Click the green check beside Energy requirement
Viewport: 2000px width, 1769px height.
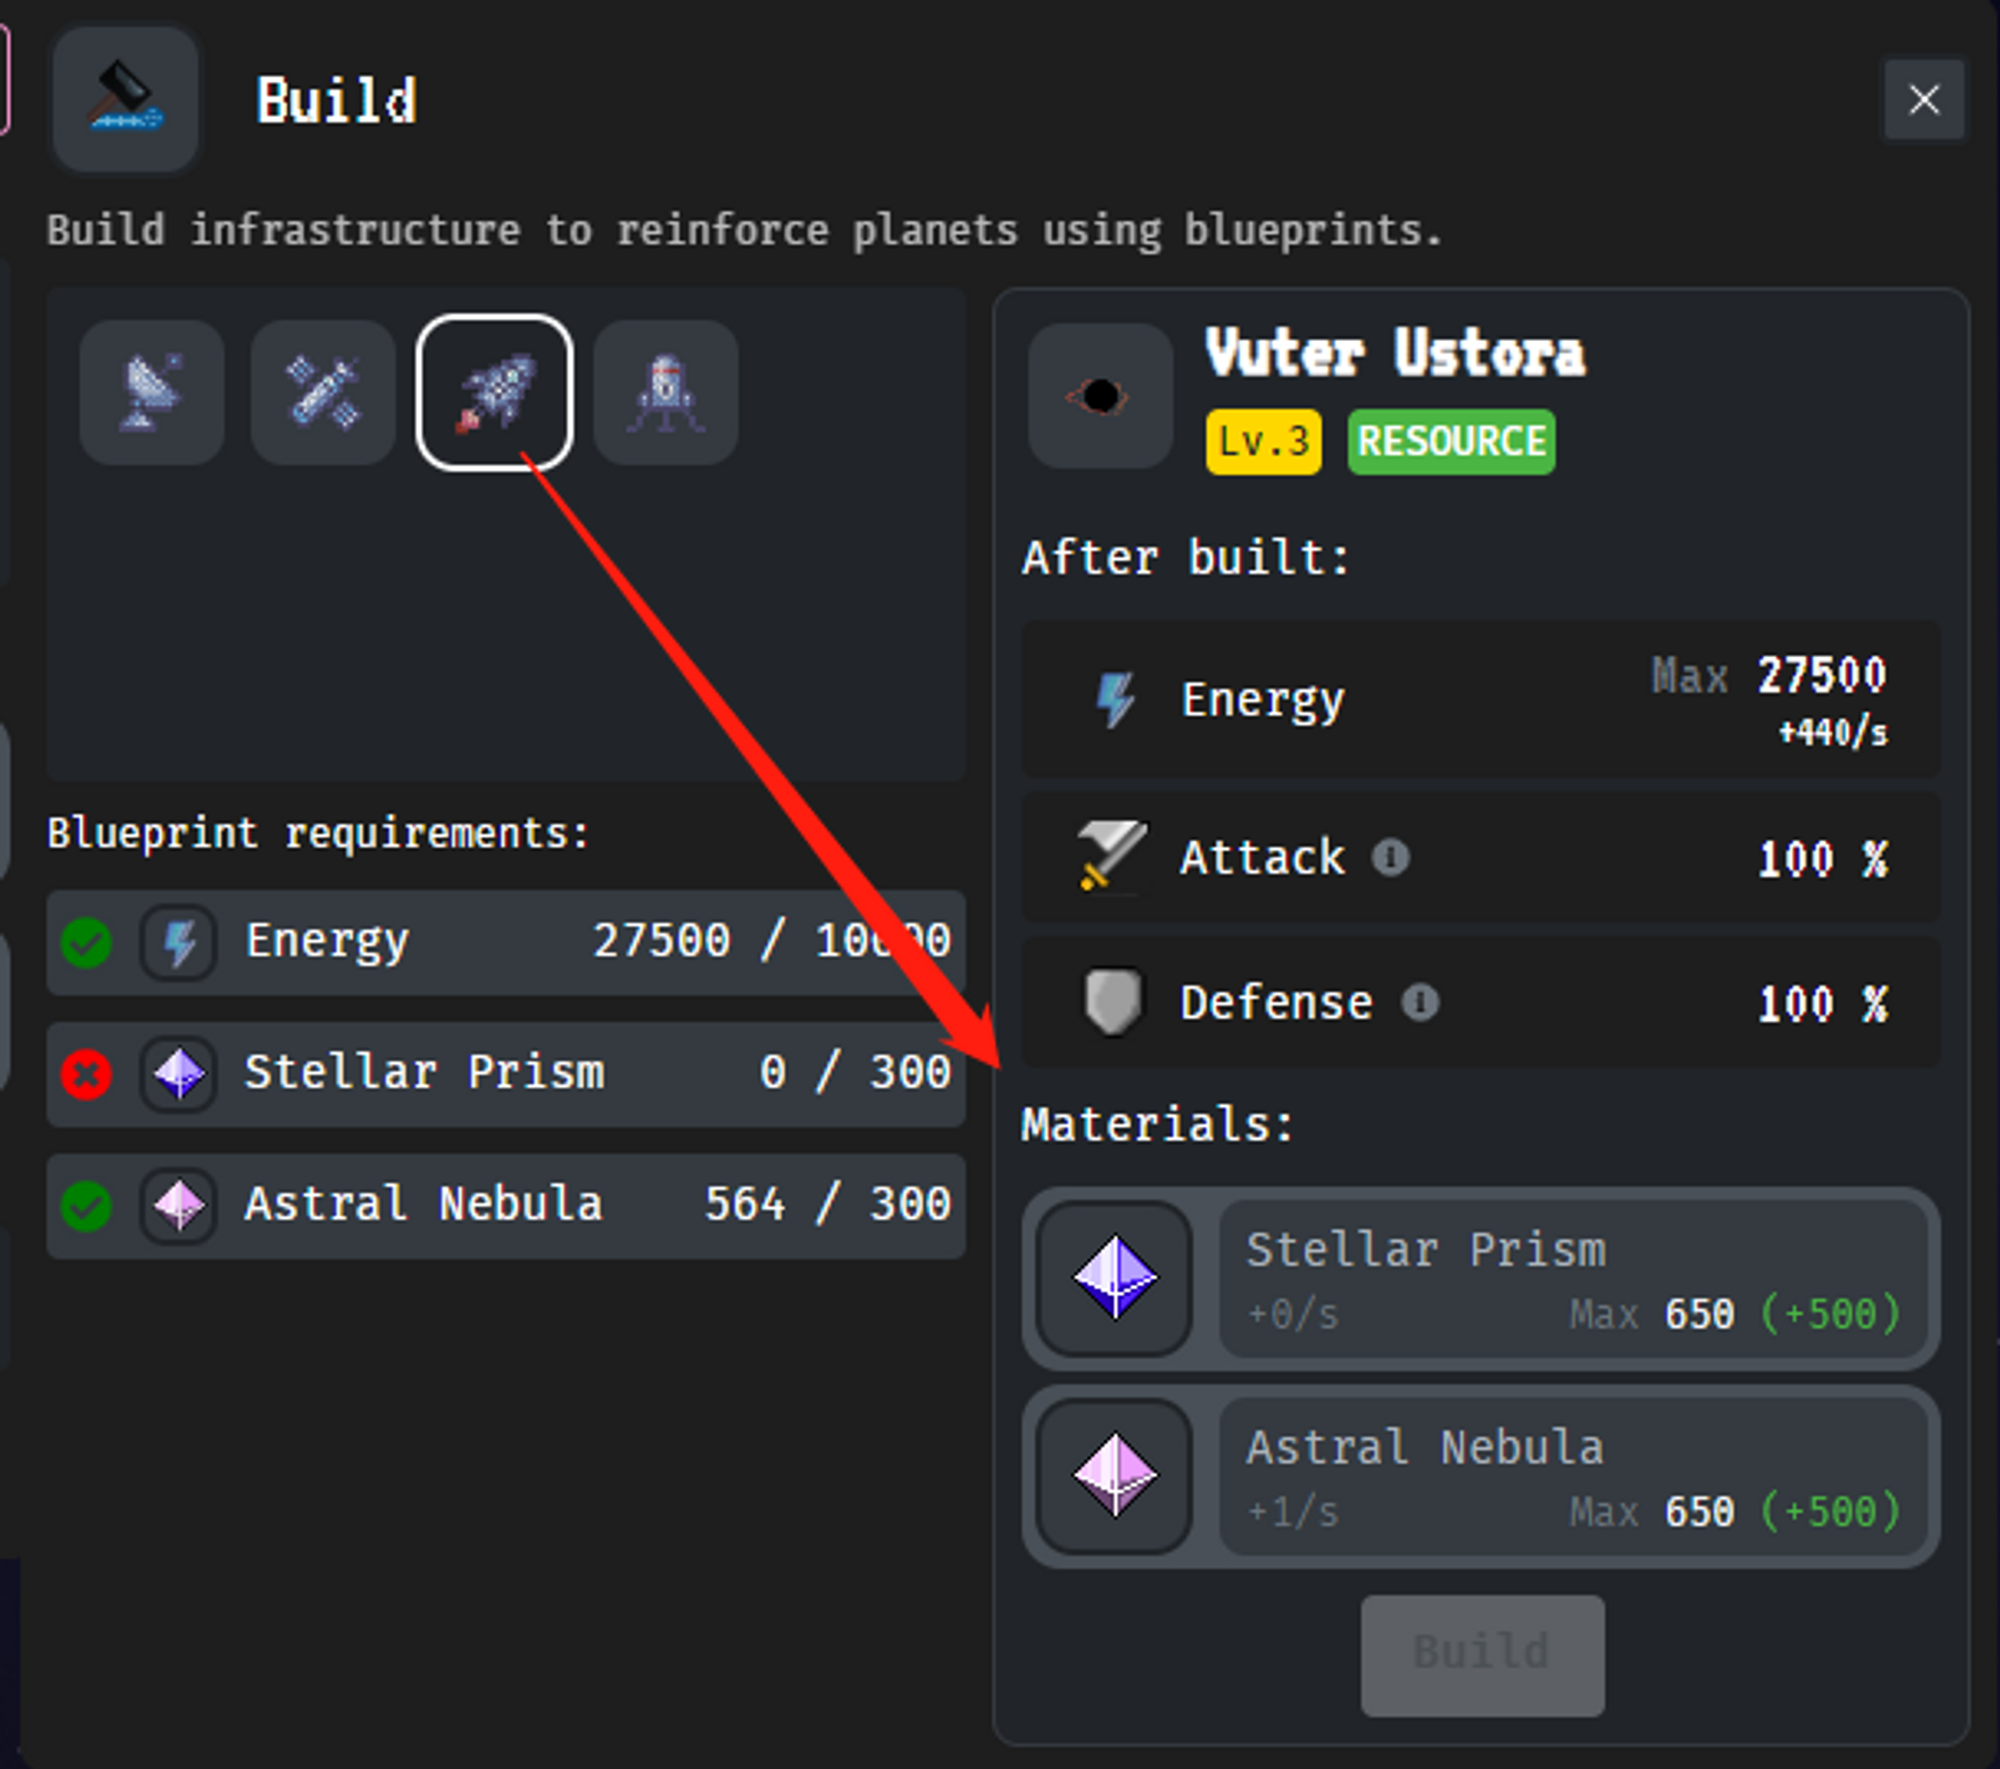click(x=86, y=942)
